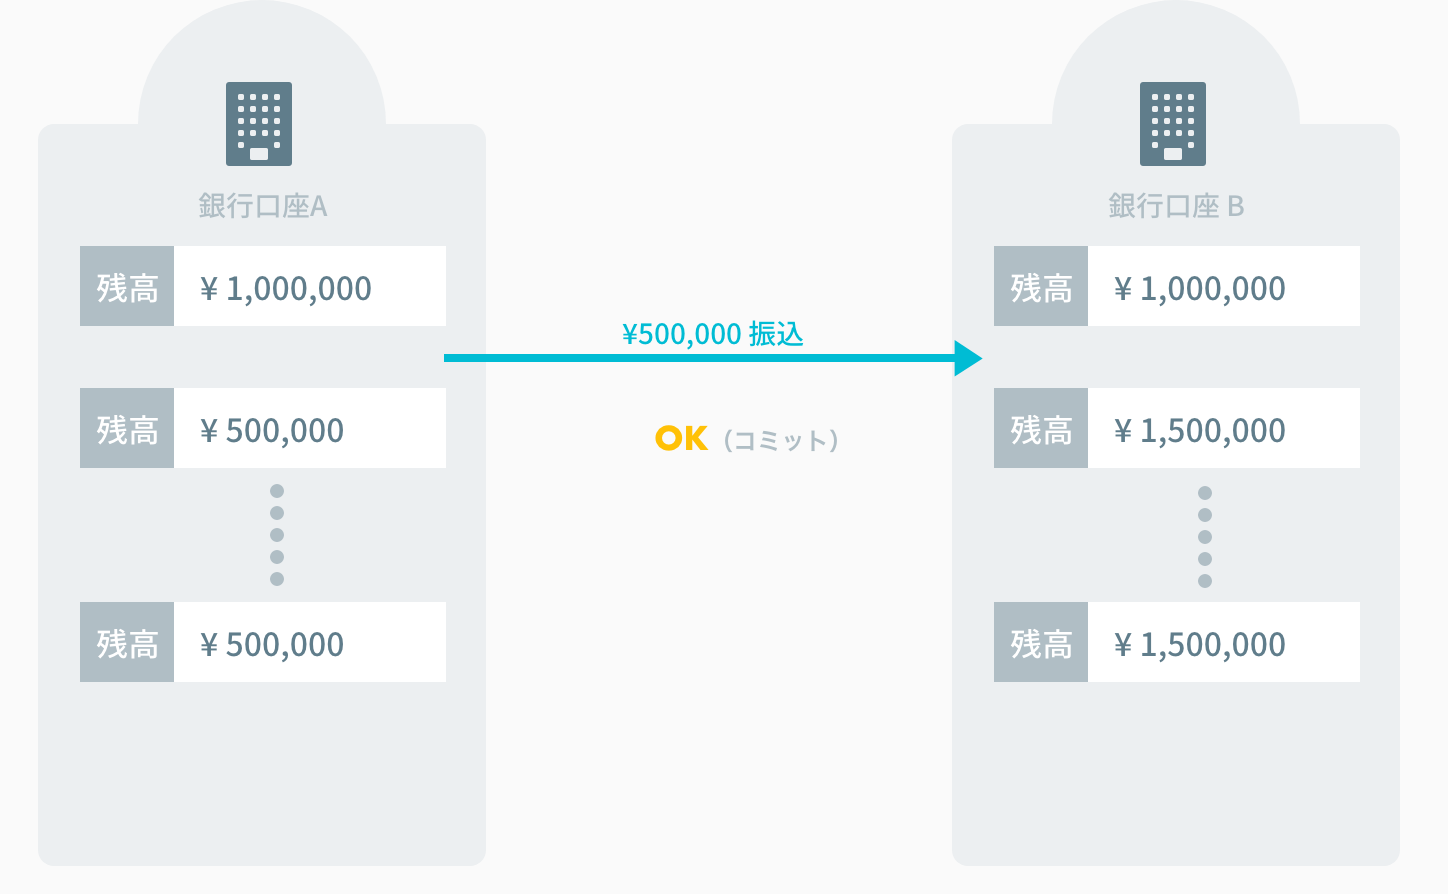Select the 銀行口座 B title label
The width and height of the screenshot is (1448, 894).
tap(1176, 206)
